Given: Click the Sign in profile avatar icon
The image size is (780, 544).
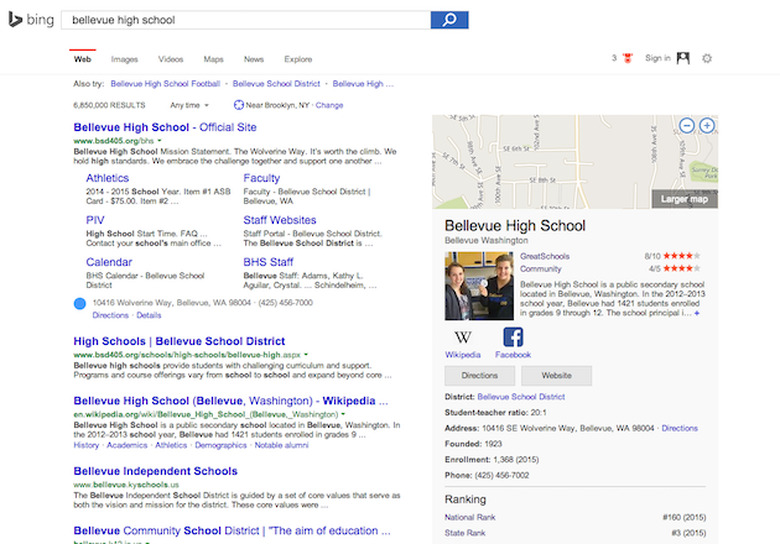Looking at the screenshot, I should point(683,58).
